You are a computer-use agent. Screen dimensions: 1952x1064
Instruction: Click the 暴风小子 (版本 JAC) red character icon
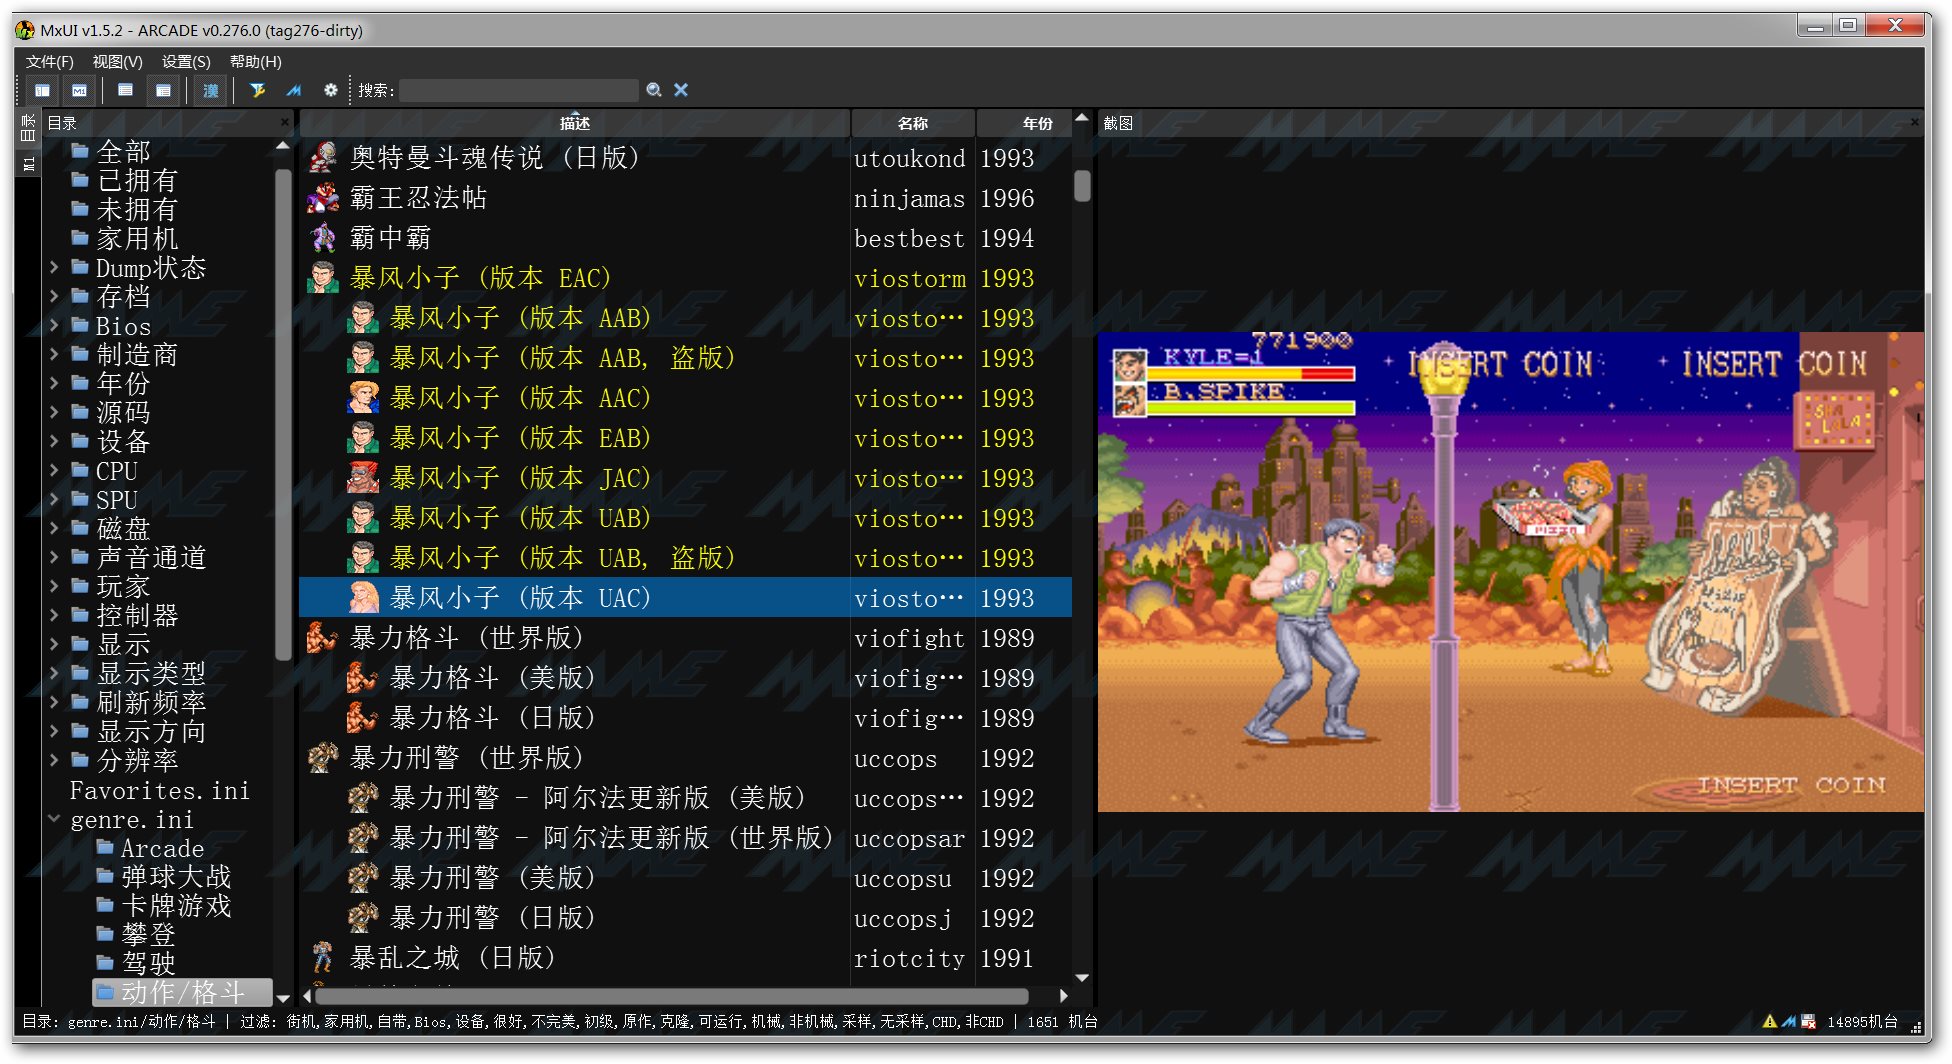pyautogui.click(x=363, y=478)
